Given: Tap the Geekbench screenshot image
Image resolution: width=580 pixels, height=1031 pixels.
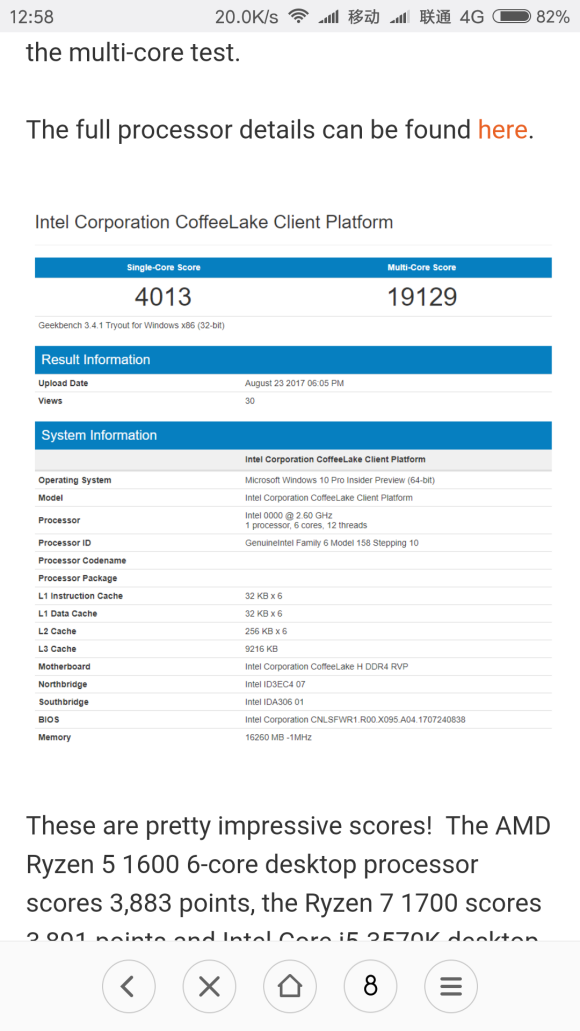Looking at the screenshot, I should click(x=293, y=479).
